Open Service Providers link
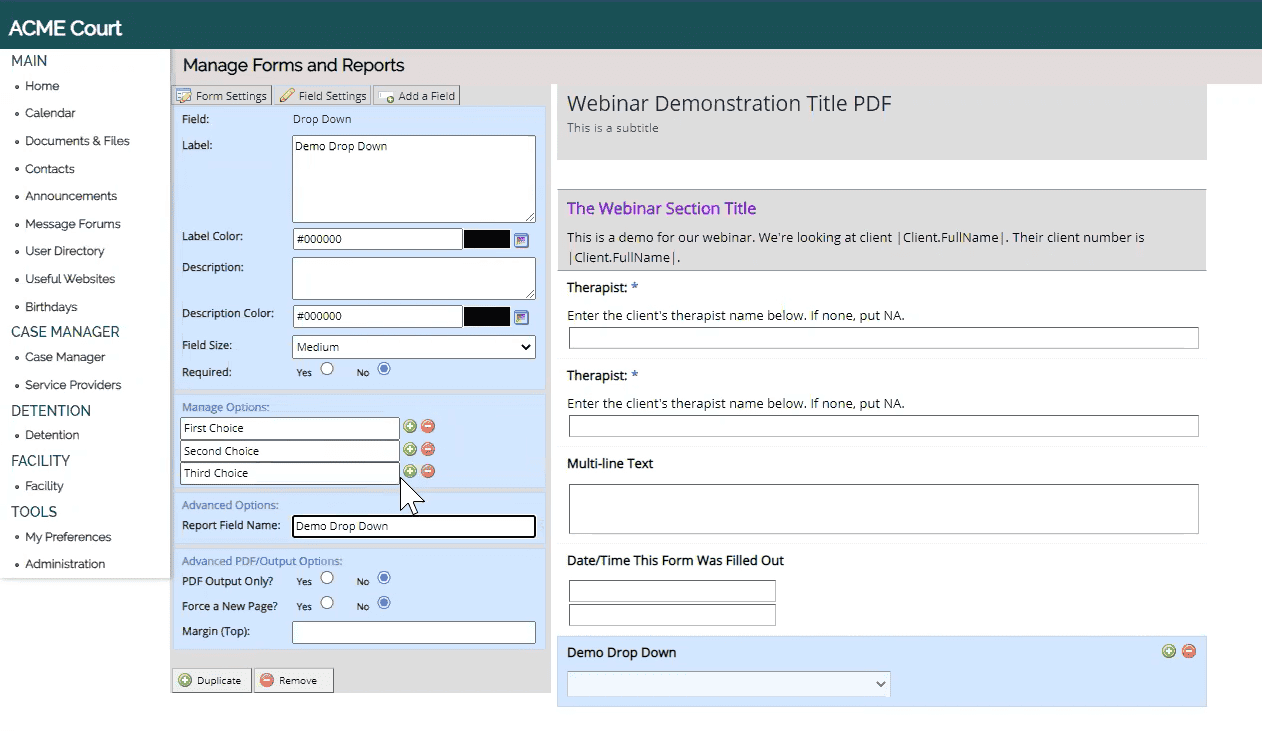 (x=73, y=385)
